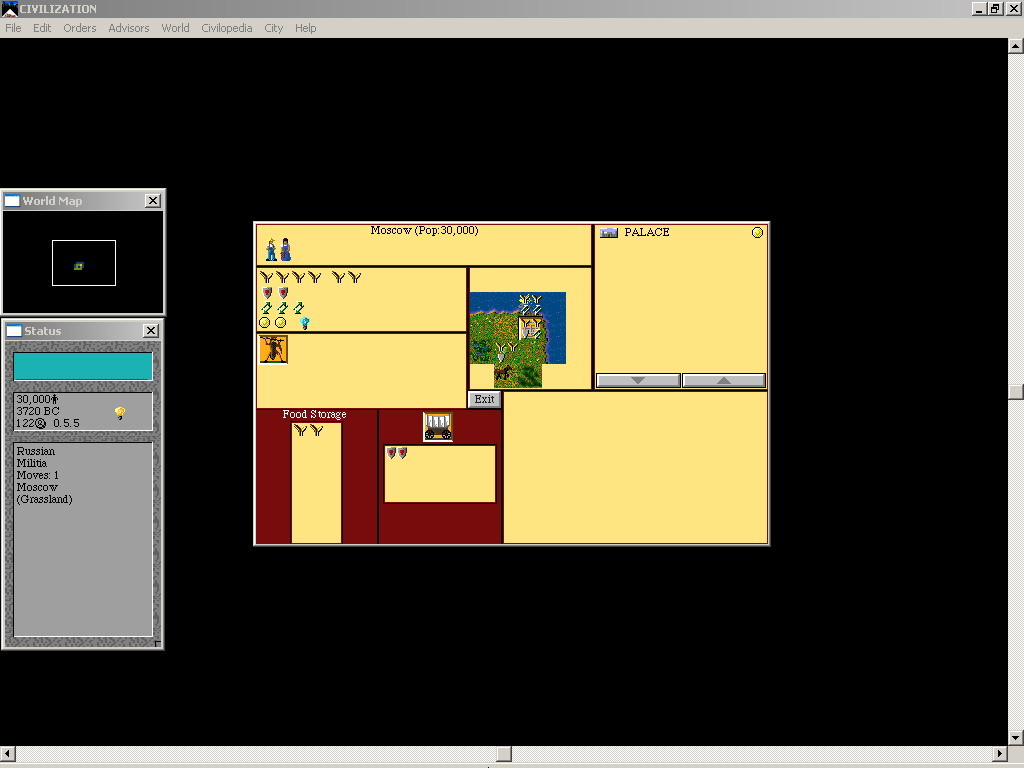The width and height of the screenshot is (1024, 768).
Task: Click the horizontal scrollbar thumb
Action: 504,754
